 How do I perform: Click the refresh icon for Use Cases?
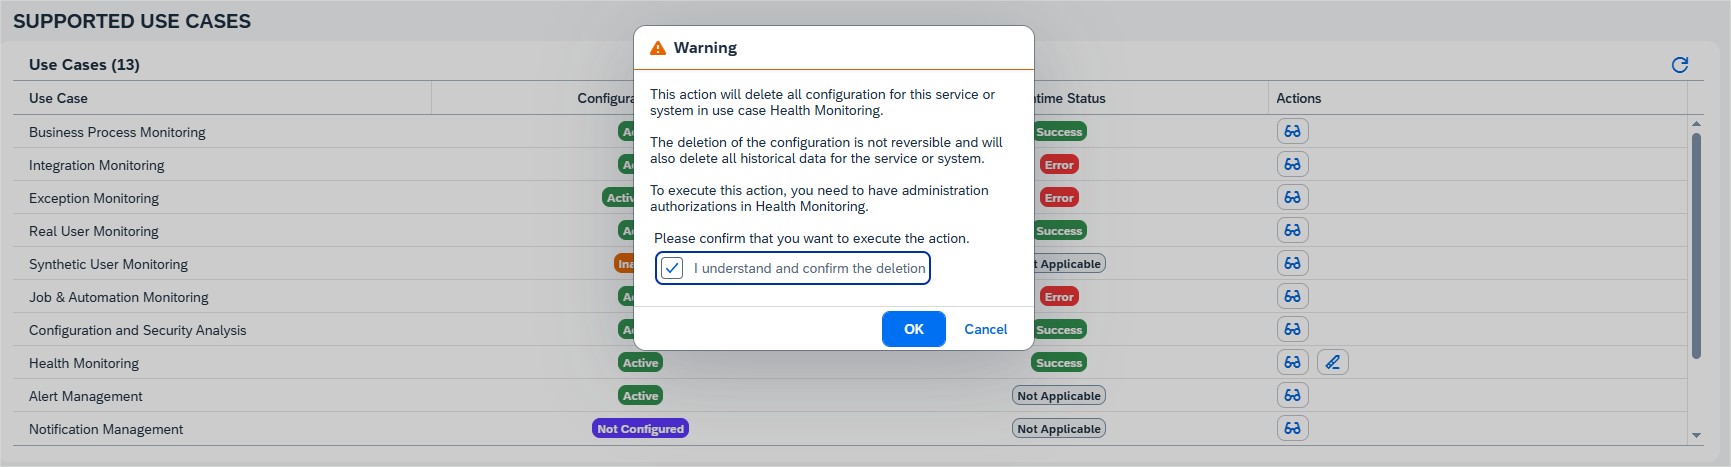point(1679,65)
